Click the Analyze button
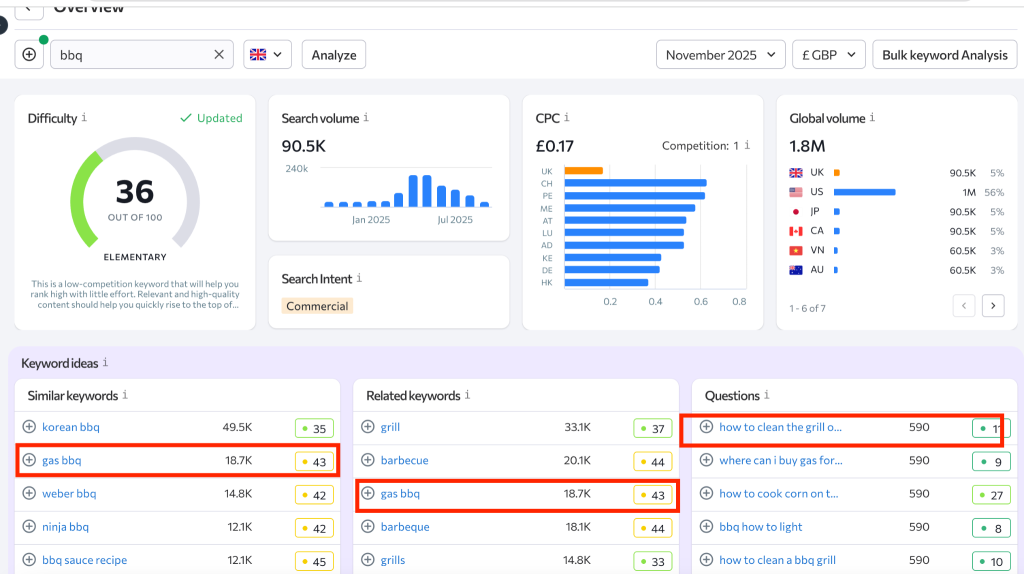The image size is (1024, 574). point(334,55)
